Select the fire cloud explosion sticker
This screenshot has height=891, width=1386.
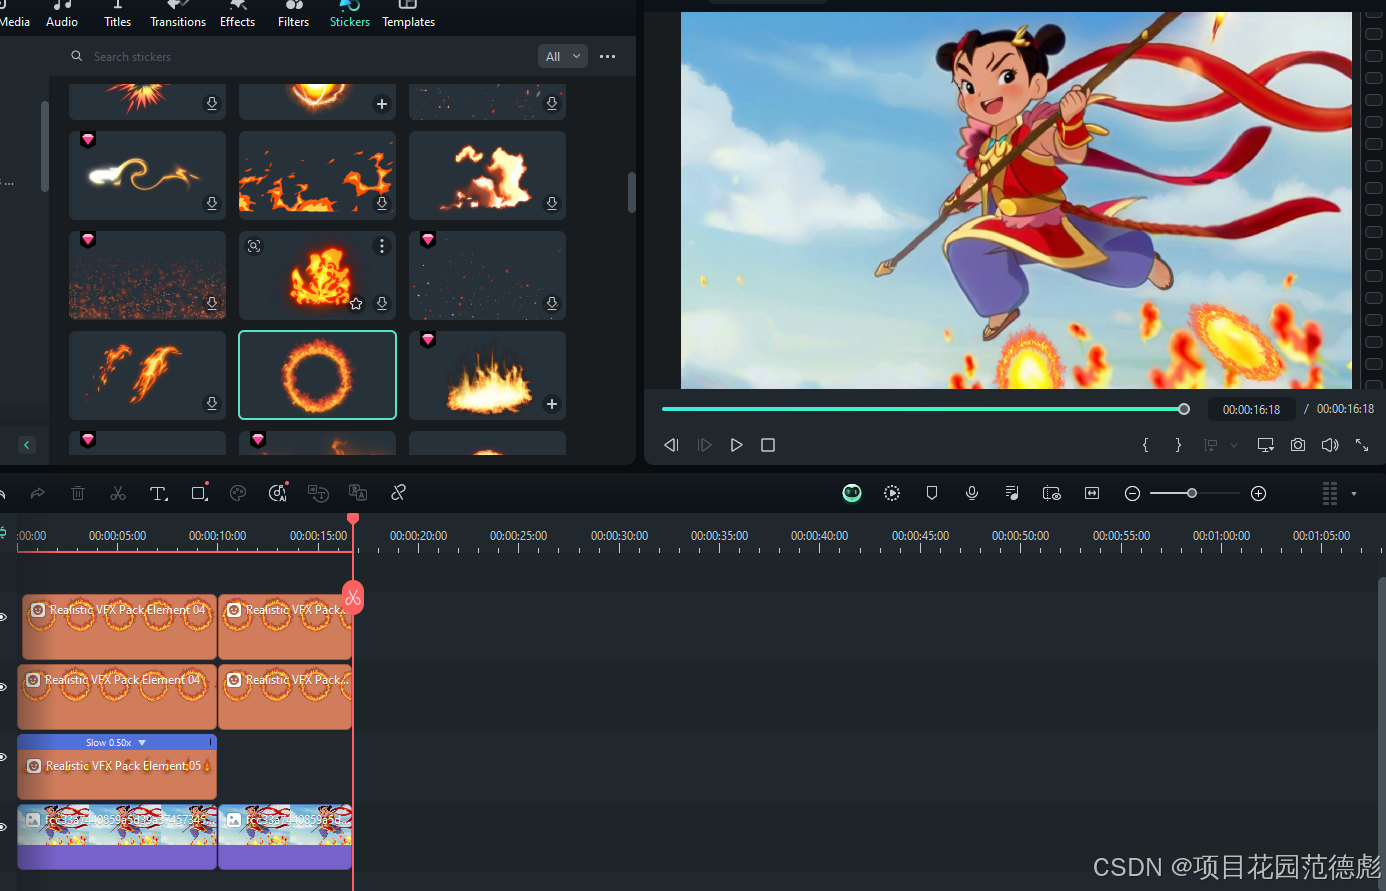[488, 175]
